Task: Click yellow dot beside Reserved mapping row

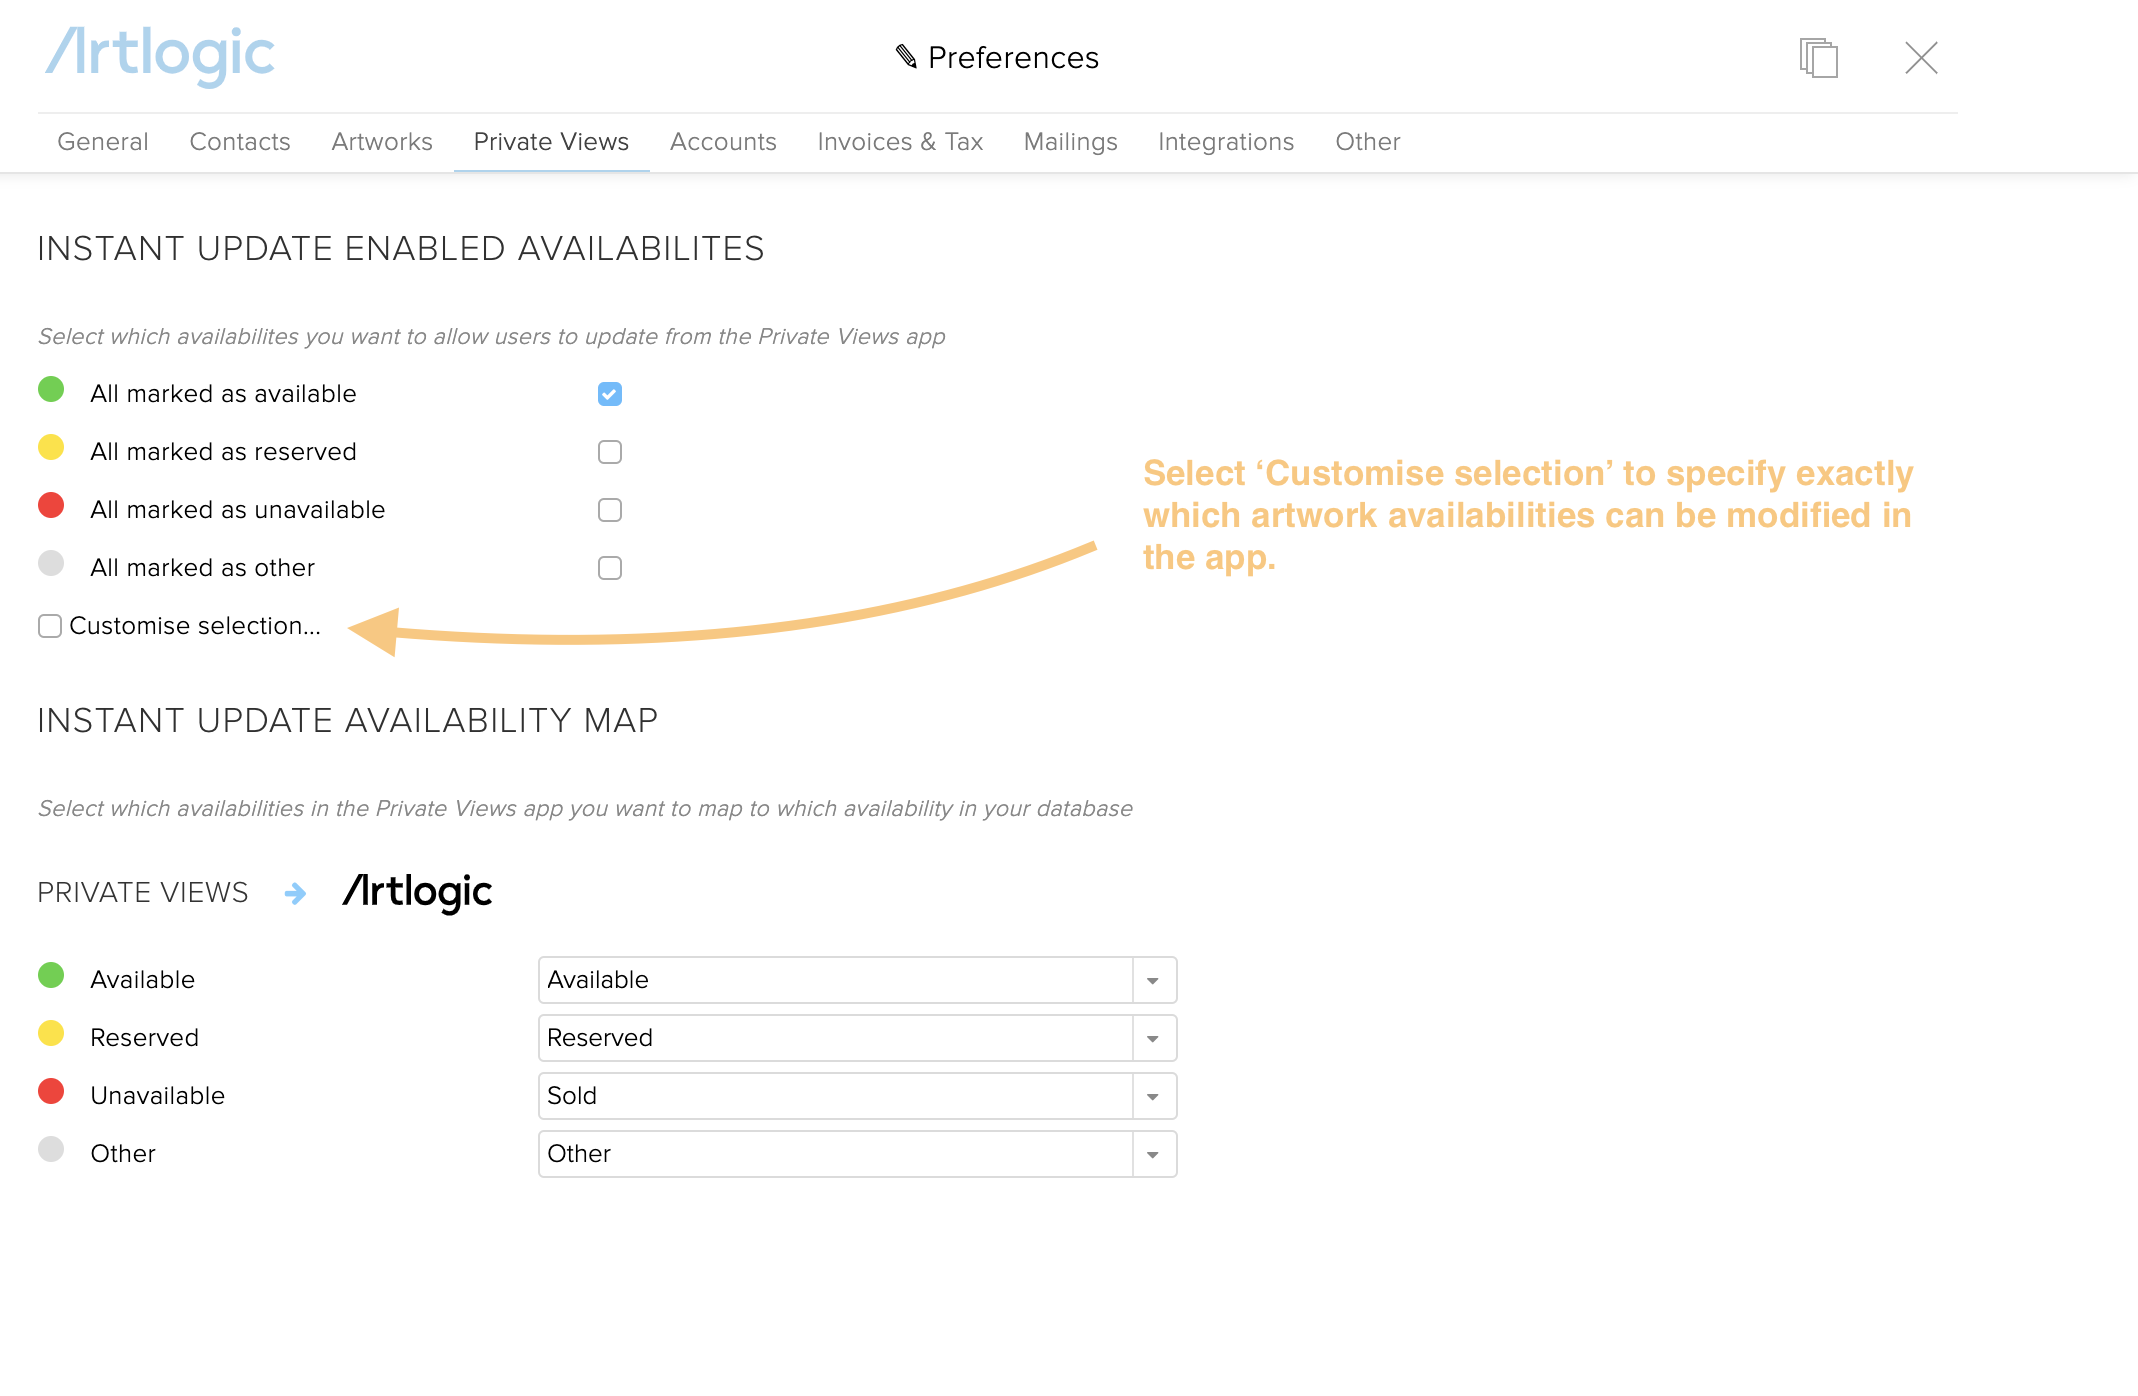Action: click(51, 1034)
